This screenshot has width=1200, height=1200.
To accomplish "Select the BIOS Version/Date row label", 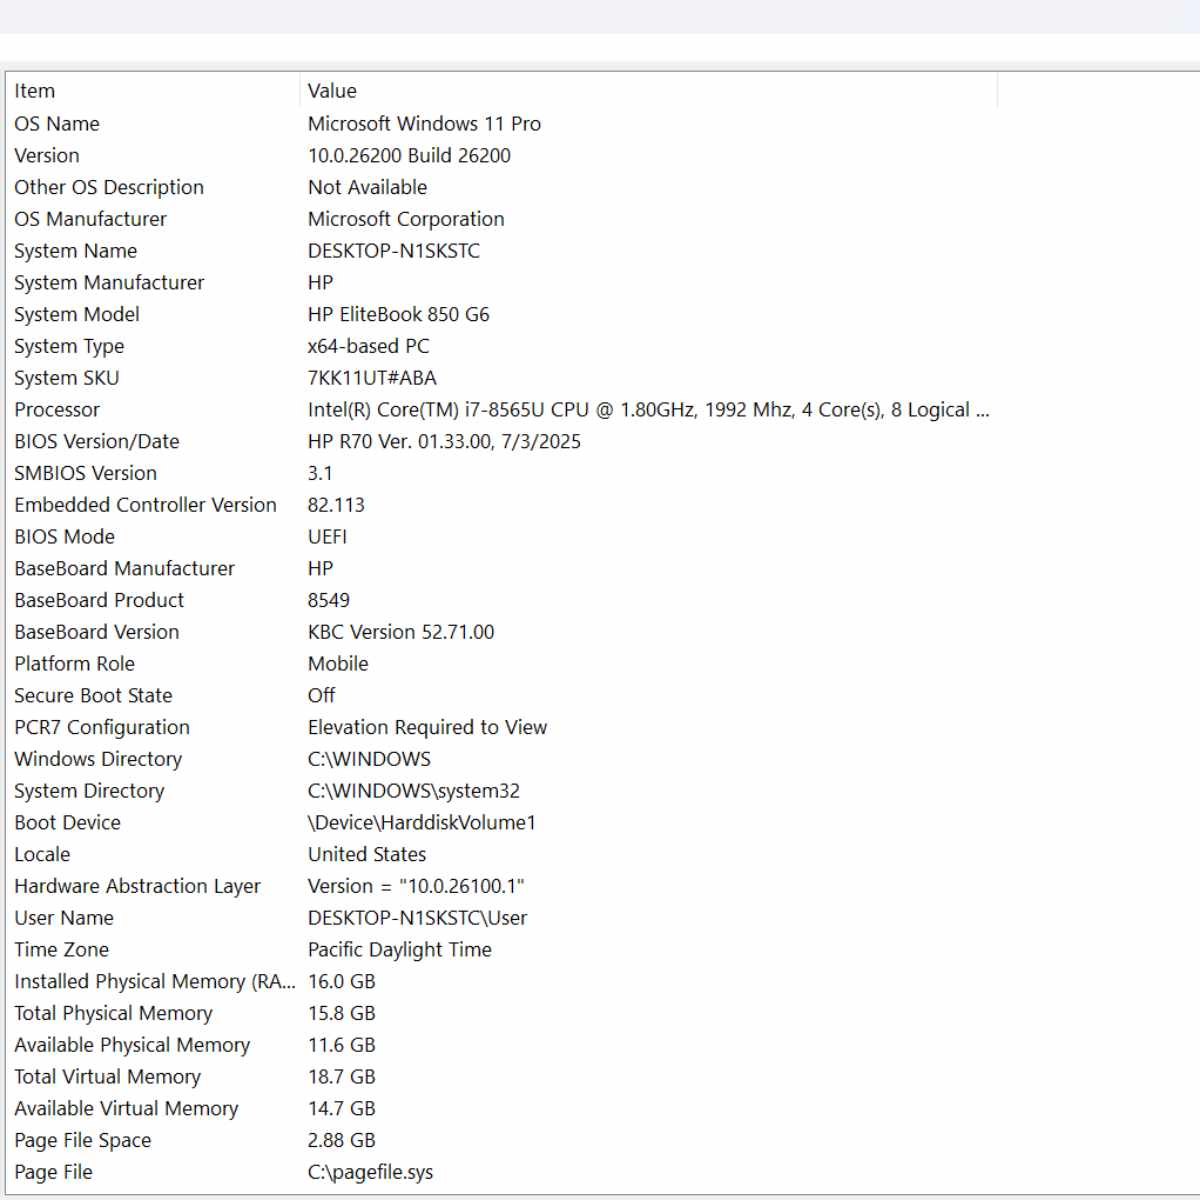I will pyautogui.click(x=97, y=442).
